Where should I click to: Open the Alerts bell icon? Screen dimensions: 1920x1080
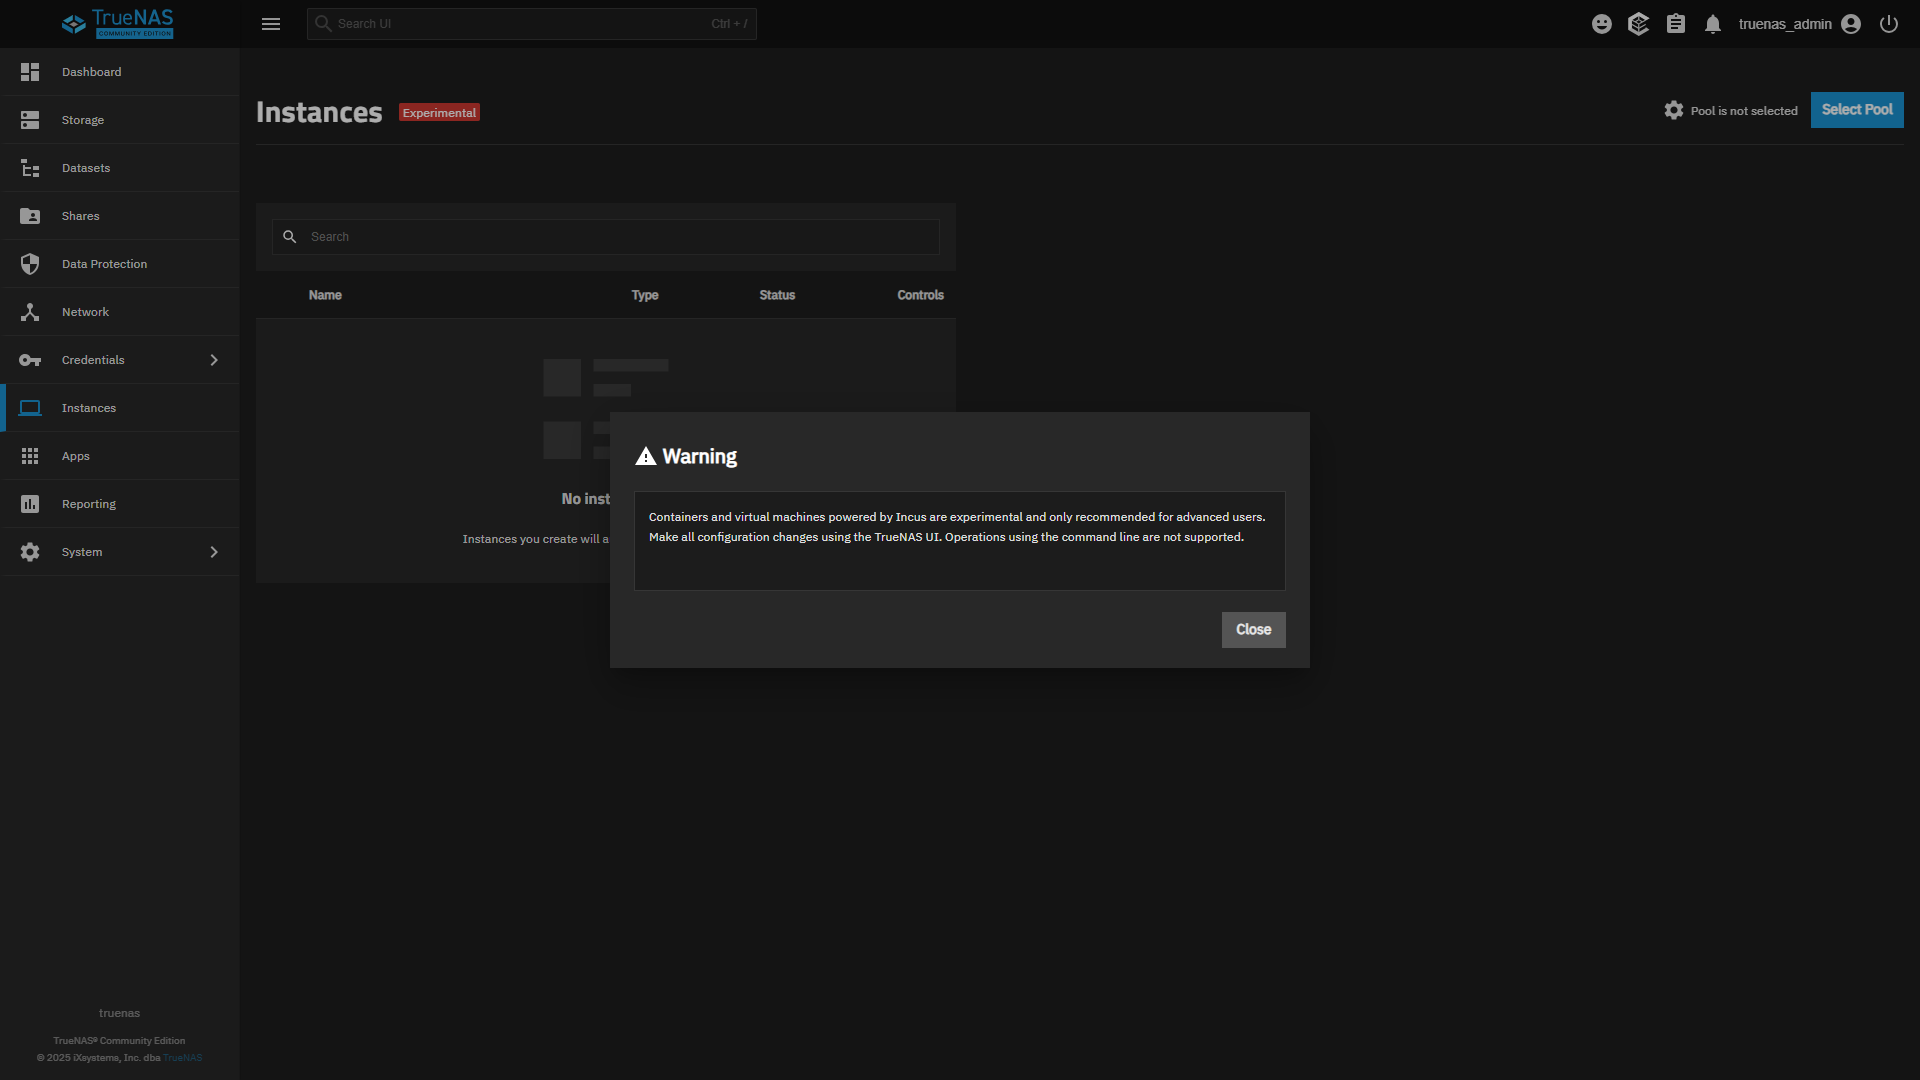(x=1713, y=24)
